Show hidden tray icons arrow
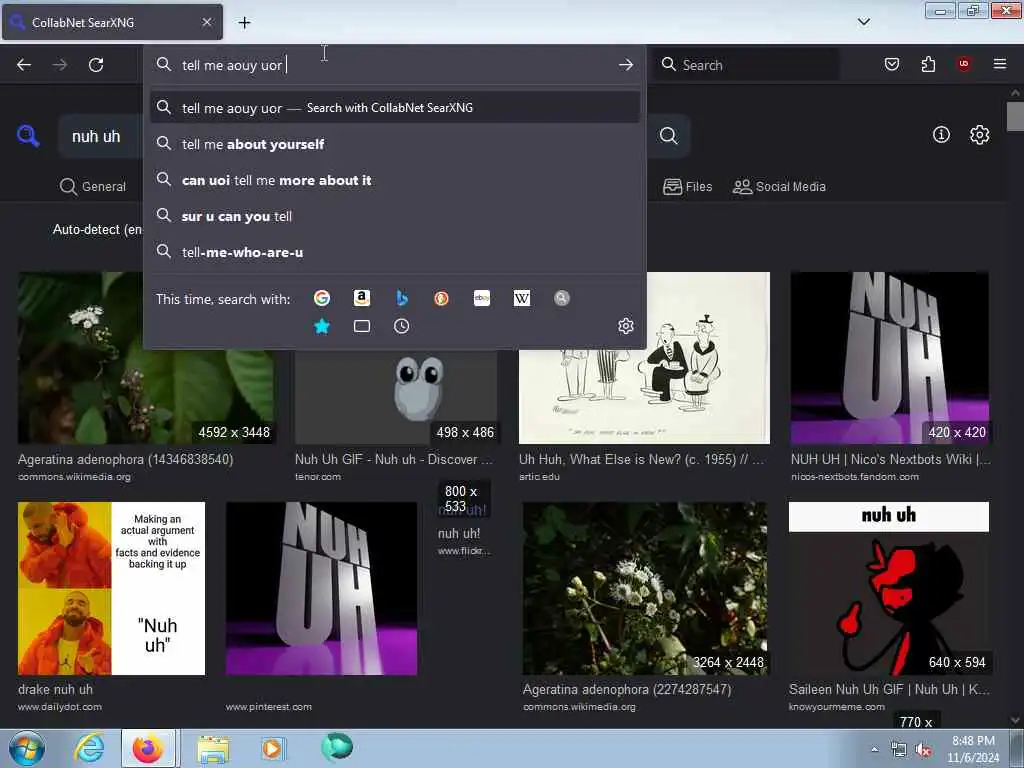Image resolution: width=1024 pixels, height=768 pixels. 874,750
